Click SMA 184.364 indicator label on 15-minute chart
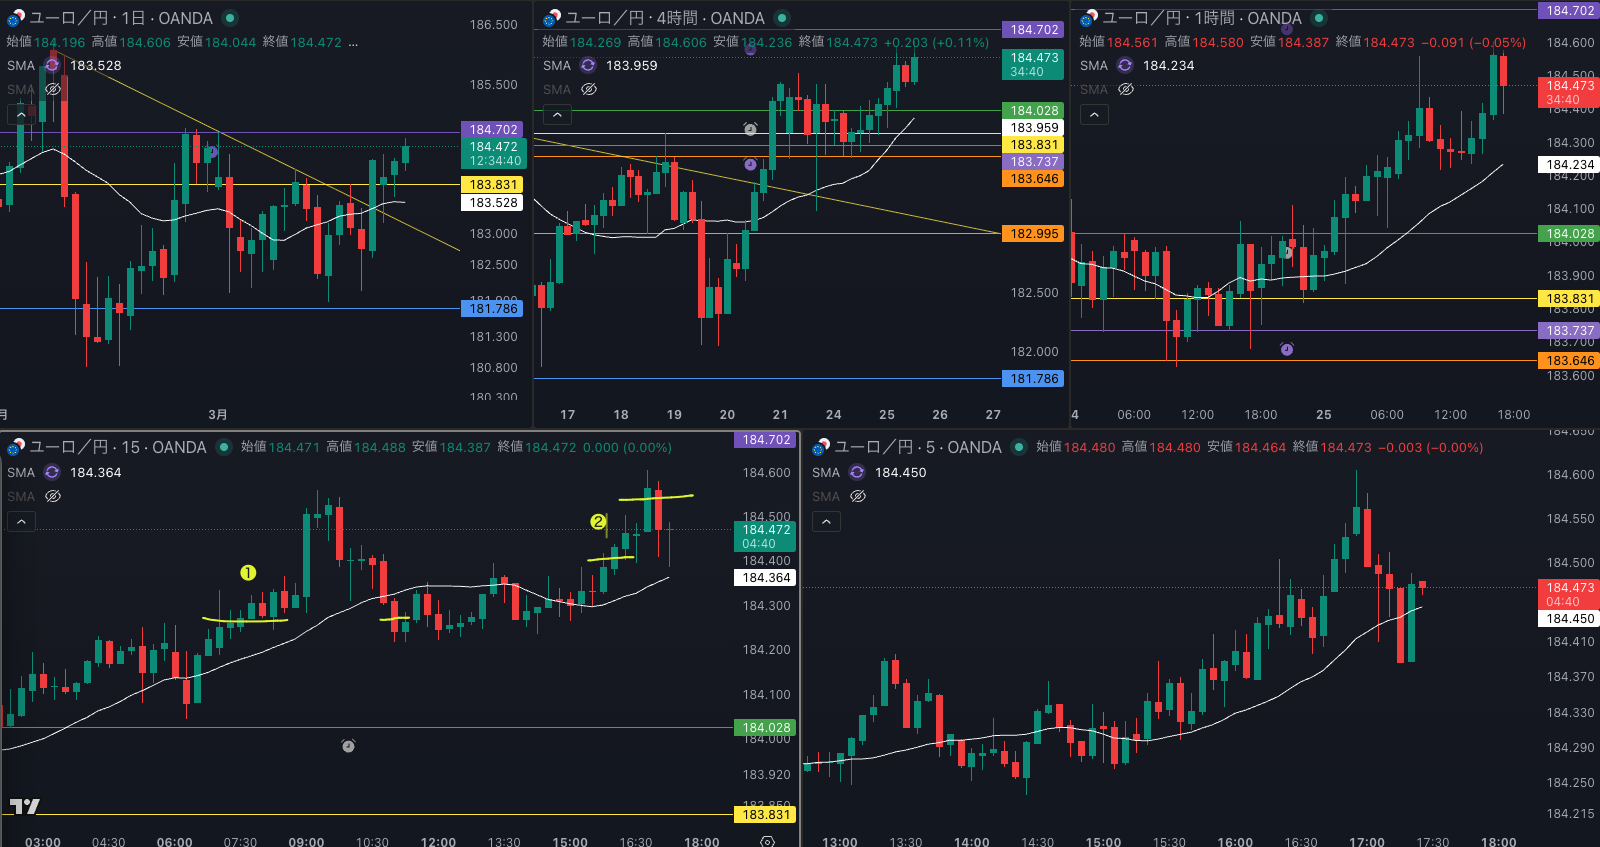The width and height of the screenshot is (1600, 847). click(95, 472)
